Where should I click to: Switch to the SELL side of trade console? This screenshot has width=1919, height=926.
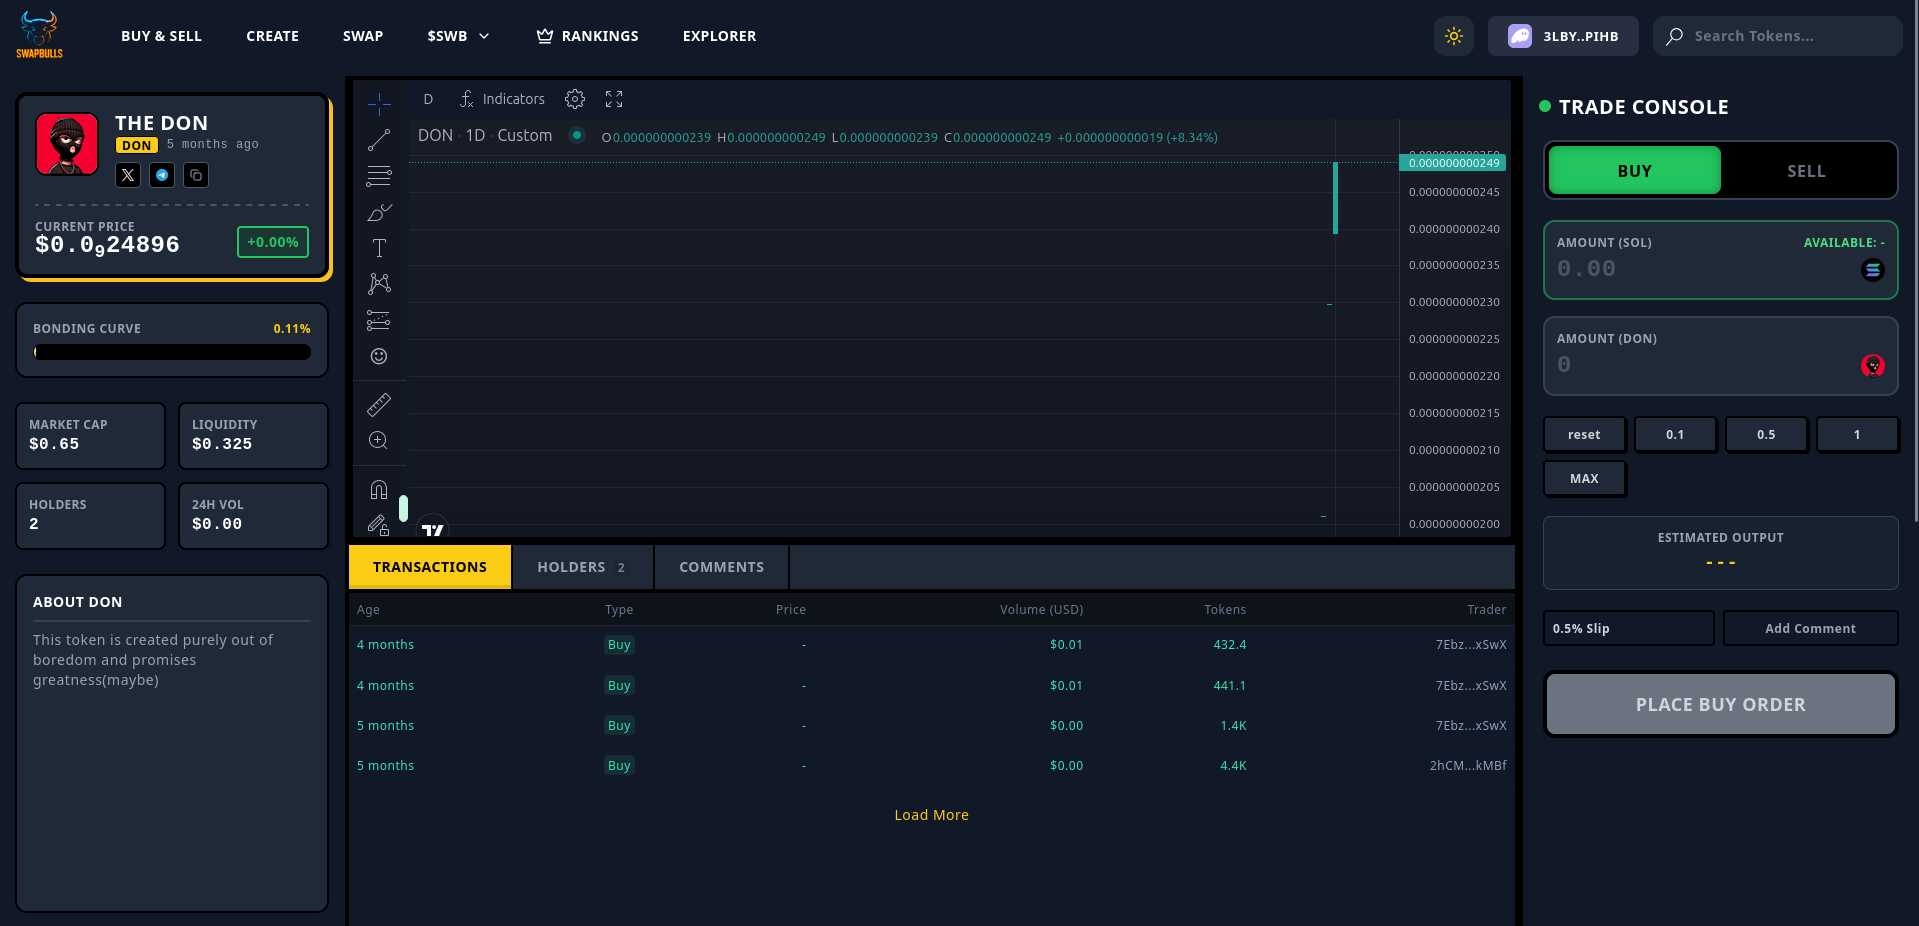point(1806,170)
